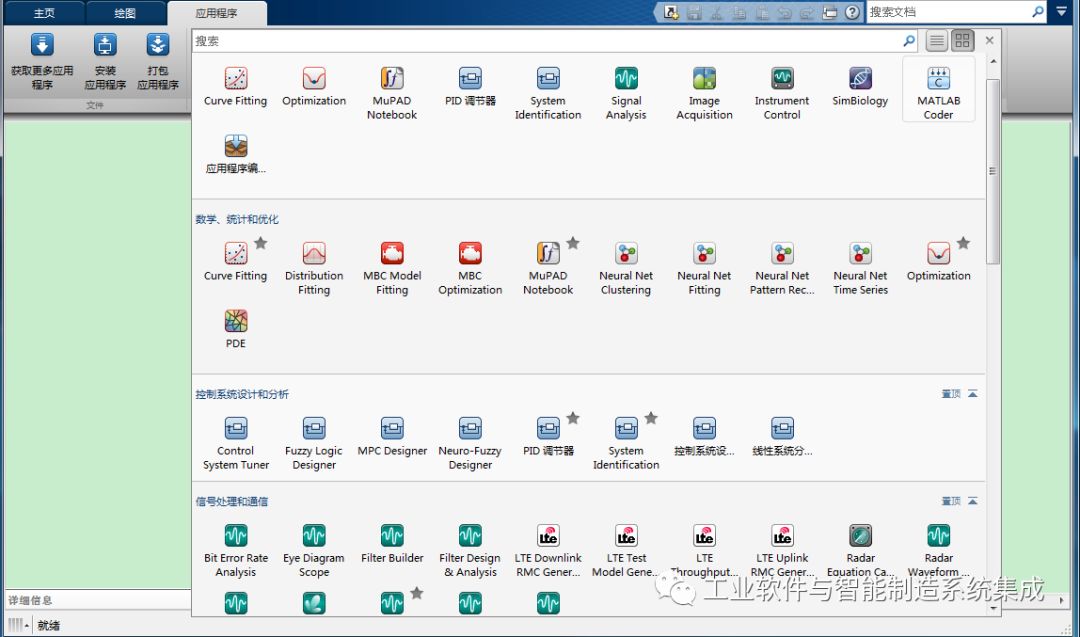Launch MBC Model Fitting app
The image size is (1080, 637).
392,269
